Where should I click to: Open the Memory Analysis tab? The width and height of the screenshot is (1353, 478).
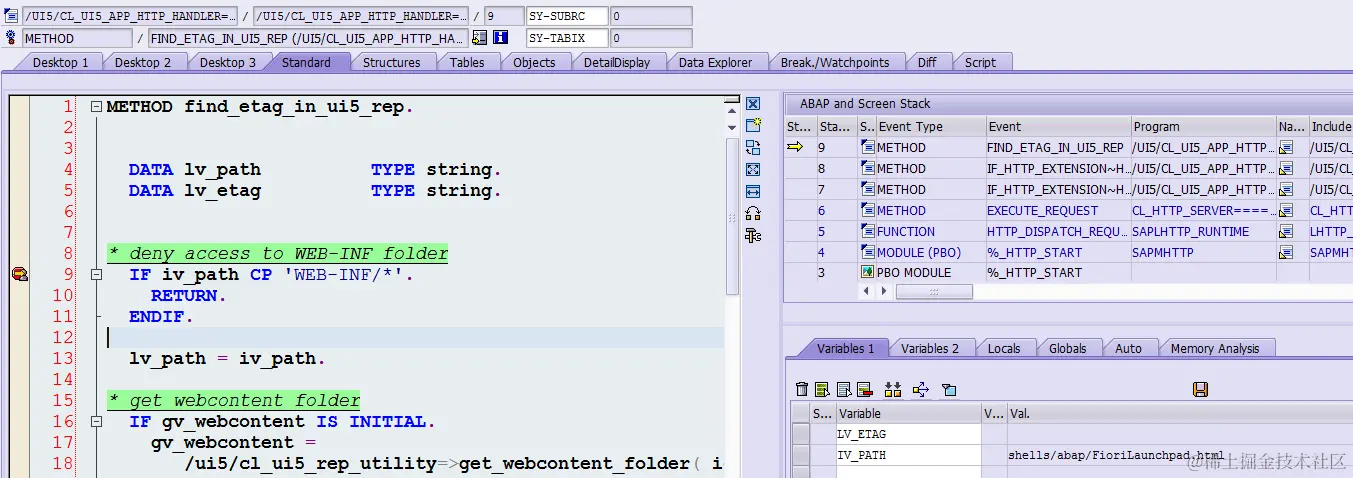coord(1215,348)
